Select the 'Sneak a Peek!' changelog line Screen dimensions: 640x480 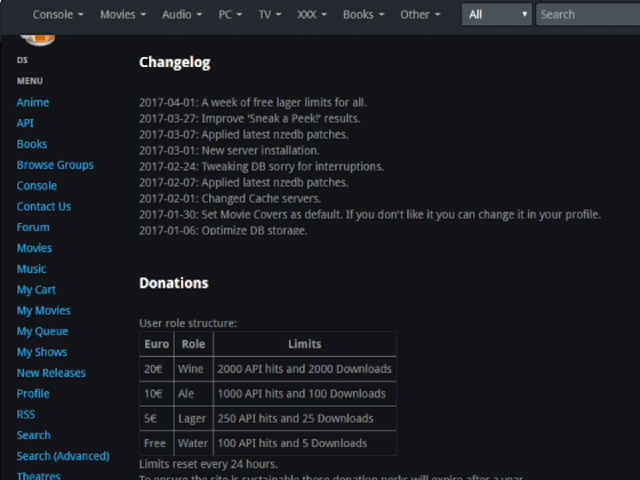click(250, 118)
